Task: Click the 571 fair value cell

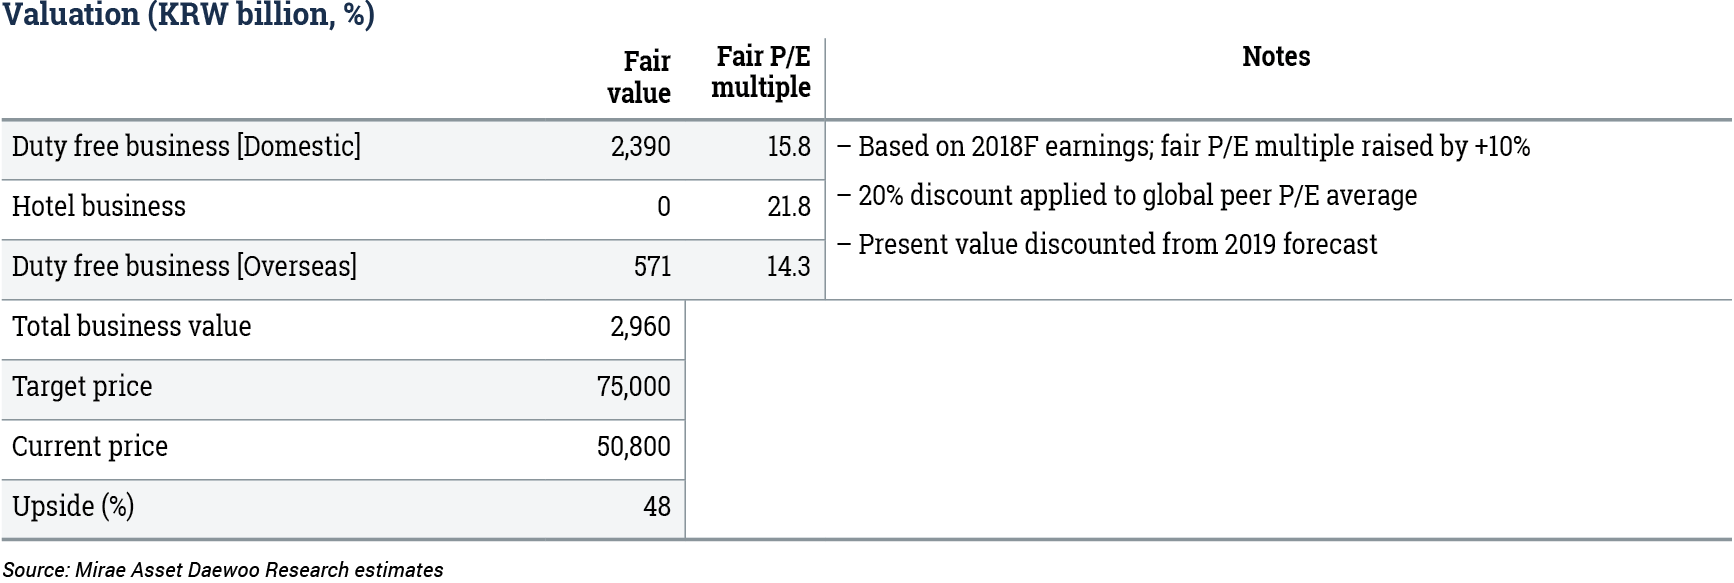Action: (652, 267)
